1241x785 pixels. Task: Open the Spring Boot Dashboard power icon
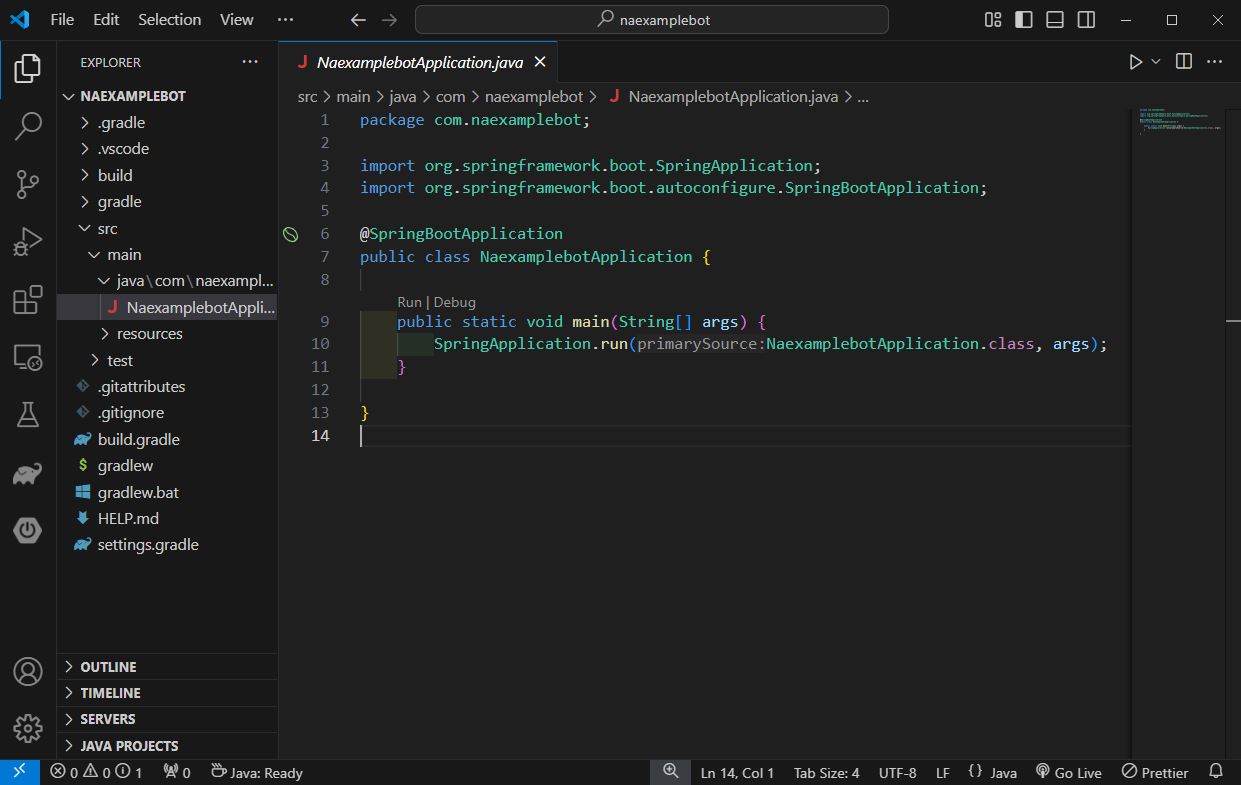point(28,530)
